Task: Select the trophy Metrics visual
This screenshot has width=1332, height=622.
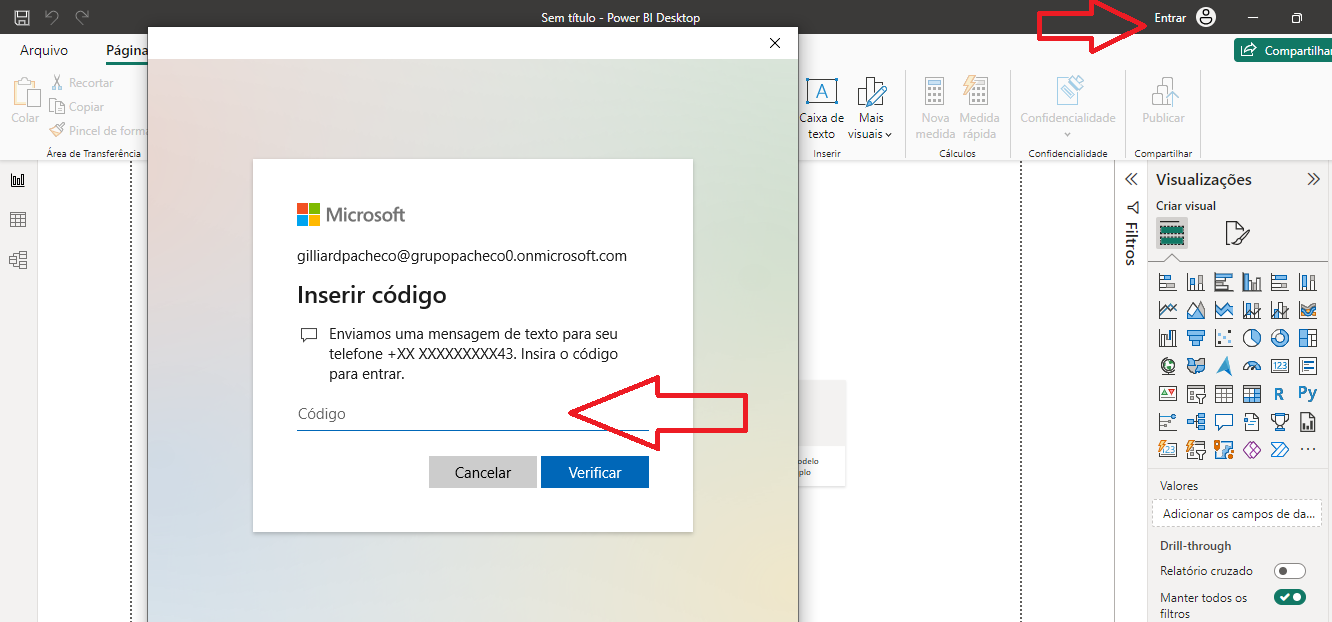Action: [x=1279, y=422]
